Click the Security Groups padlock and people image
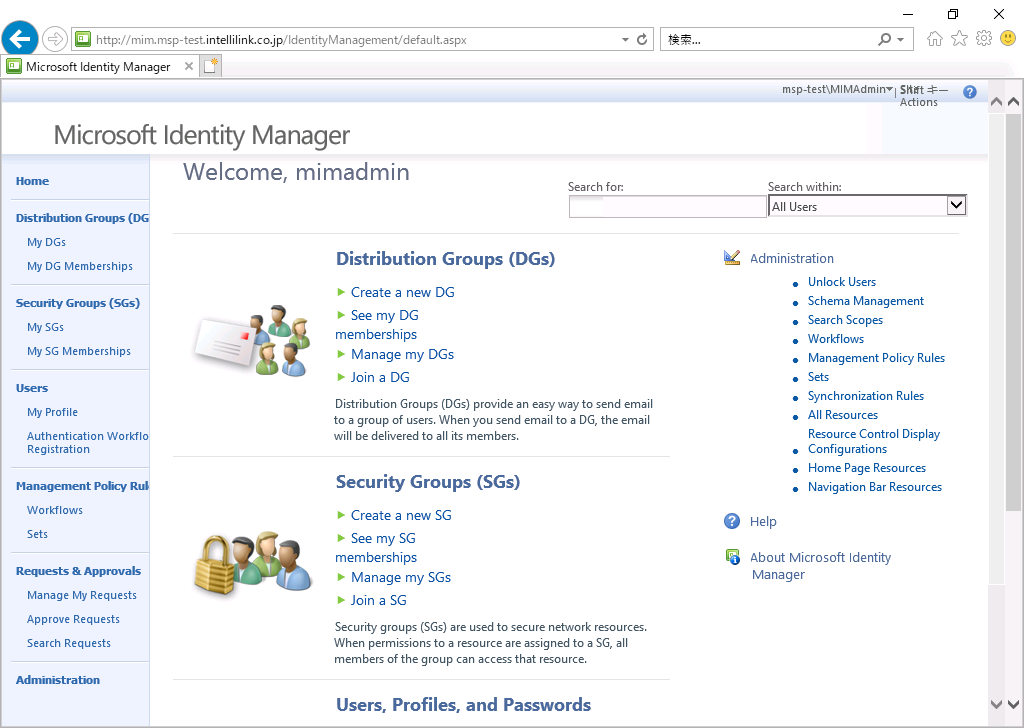Screen dimensions: 1024x728 click(x=253, y=563)
